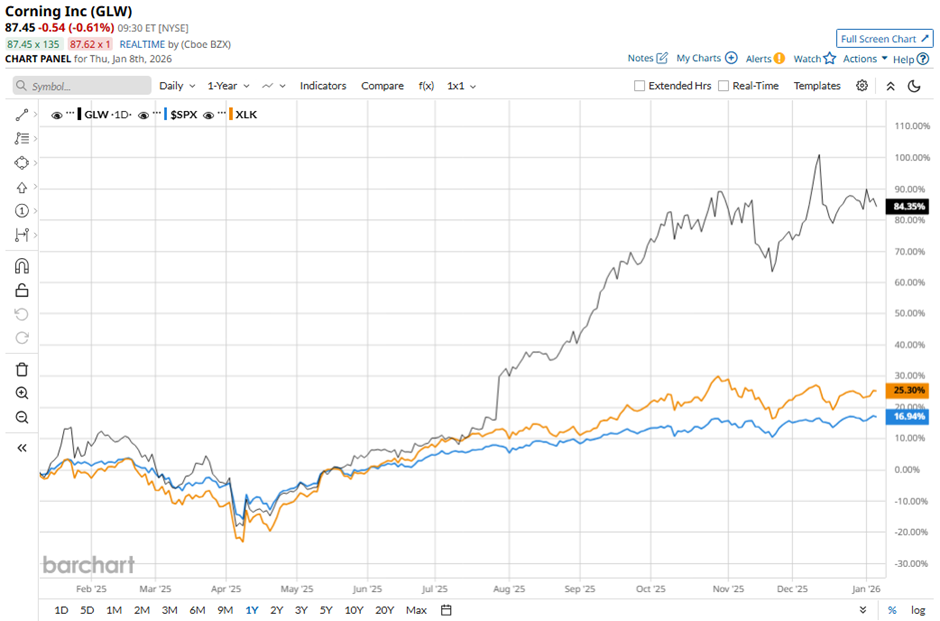Select the trend line drawing tool
Viewport: 940px width, 621px height.
pyautogui.click(x=22, y=114)
